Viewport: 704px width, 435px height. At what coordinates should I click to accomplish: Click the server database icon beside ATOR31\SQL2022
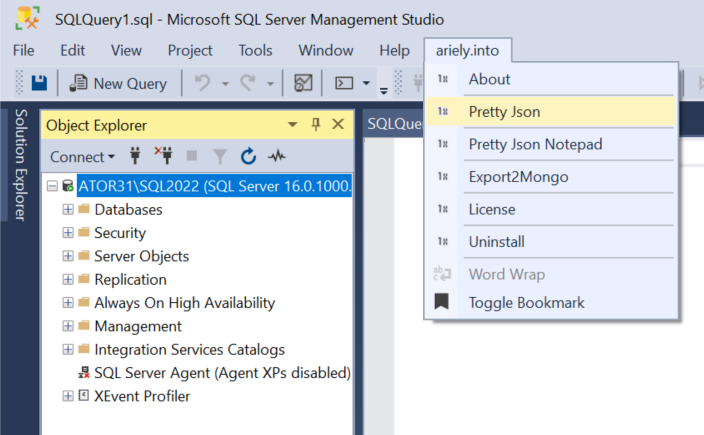68,186
